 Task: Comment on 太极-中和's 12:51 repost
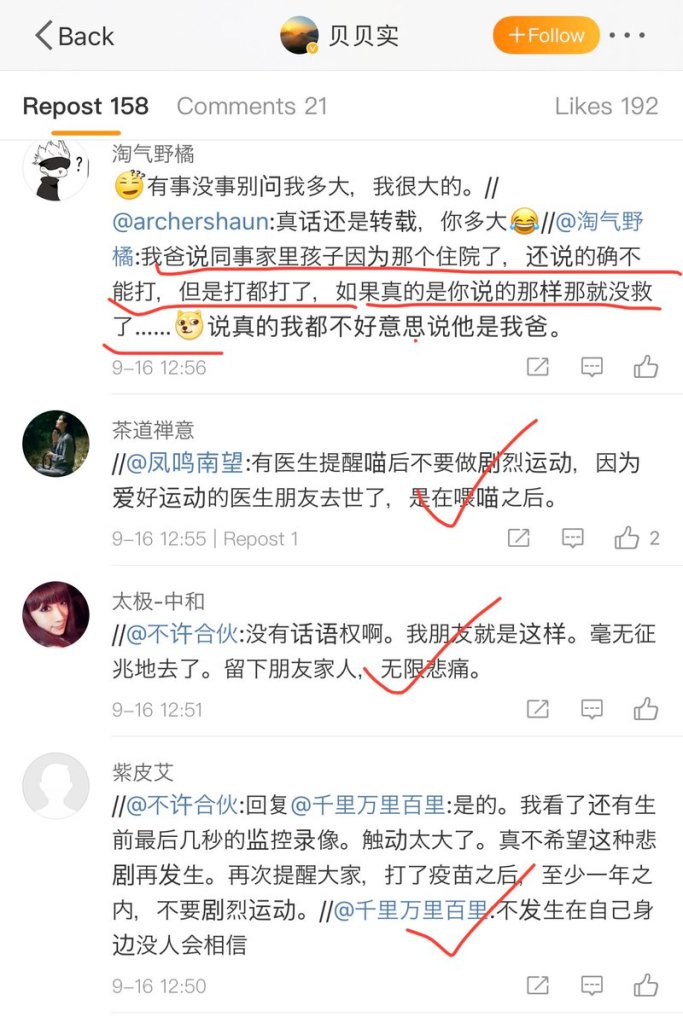tap(592, 709)
